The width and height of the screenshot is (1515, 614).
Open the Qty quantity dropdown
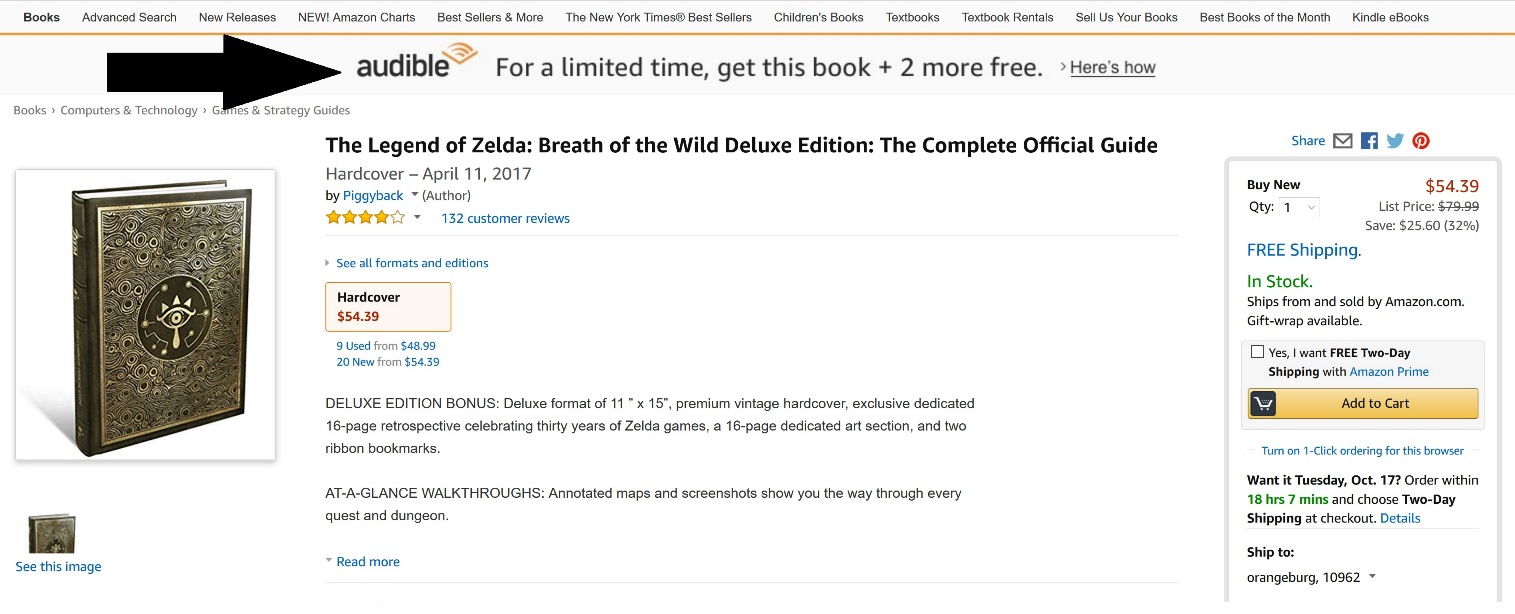[x=1299, y=207]
